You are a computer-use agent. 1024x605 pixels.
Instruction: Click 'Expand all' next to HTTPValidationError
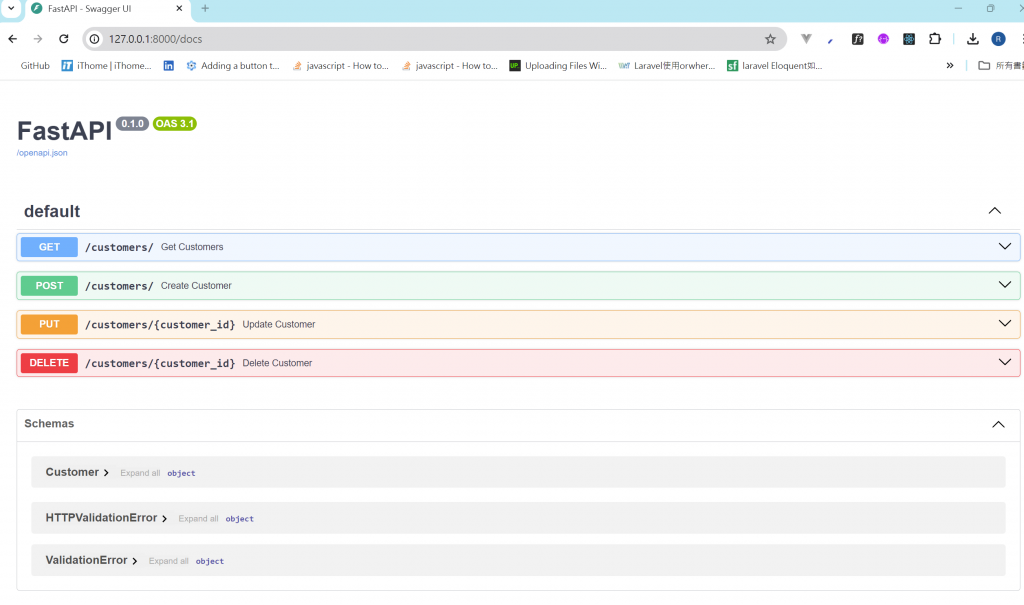(x=198, y=519)
